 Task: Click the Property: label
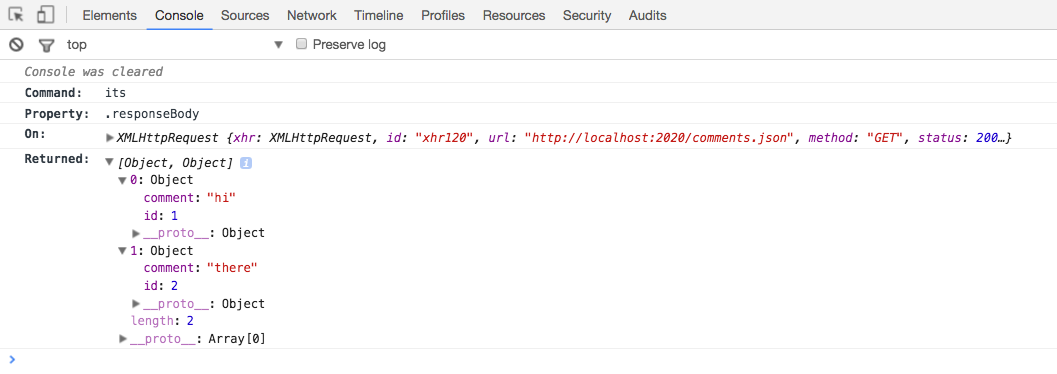[57, 114]
